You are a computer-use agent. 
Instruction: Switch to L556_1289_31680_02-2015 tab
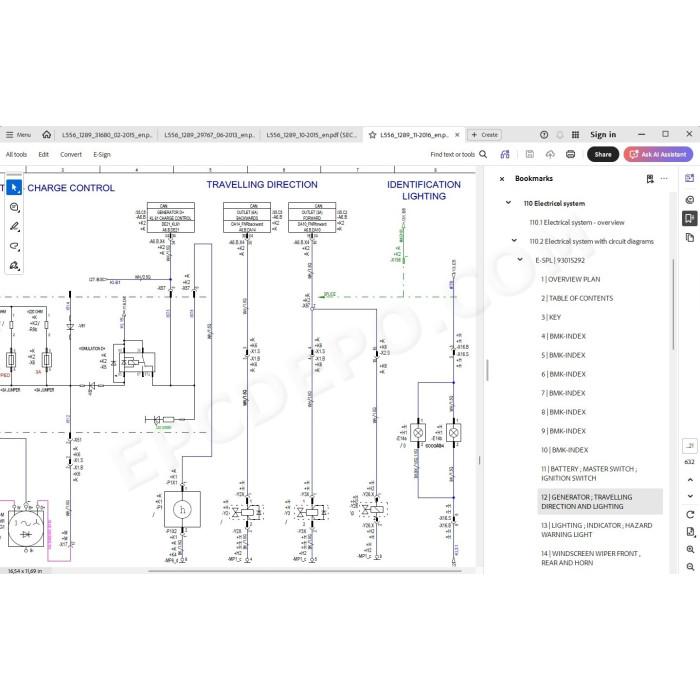pyautogui.click(x=107, y=135)
